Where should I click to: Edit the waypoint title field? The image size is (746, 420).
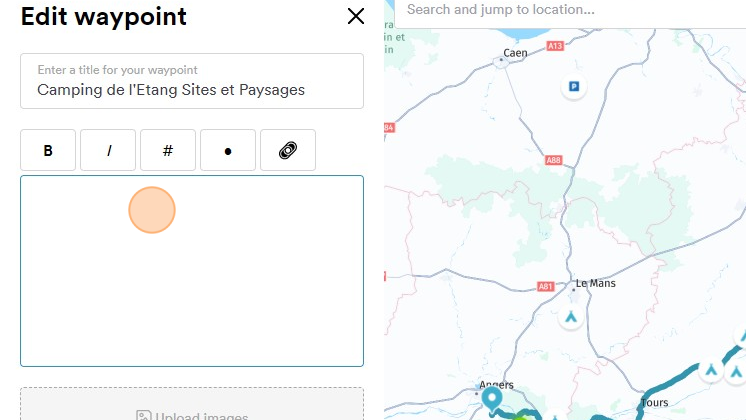point(192,81)
